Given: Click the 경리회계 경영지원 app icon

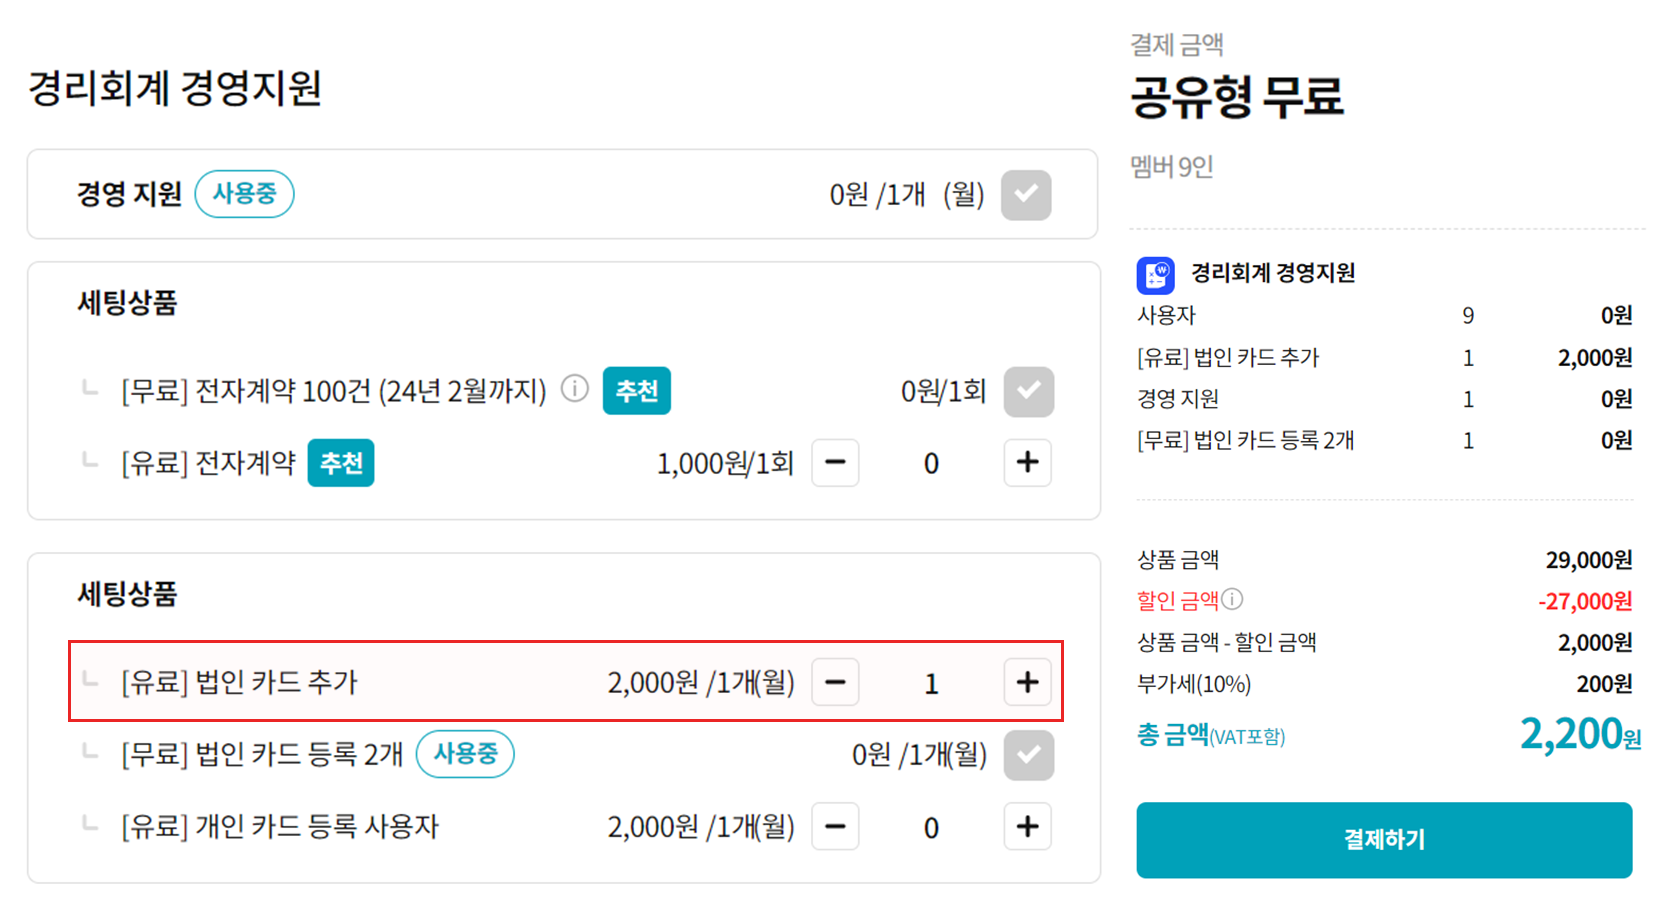Looking at the screenshot, I should tap(1155, 275).
